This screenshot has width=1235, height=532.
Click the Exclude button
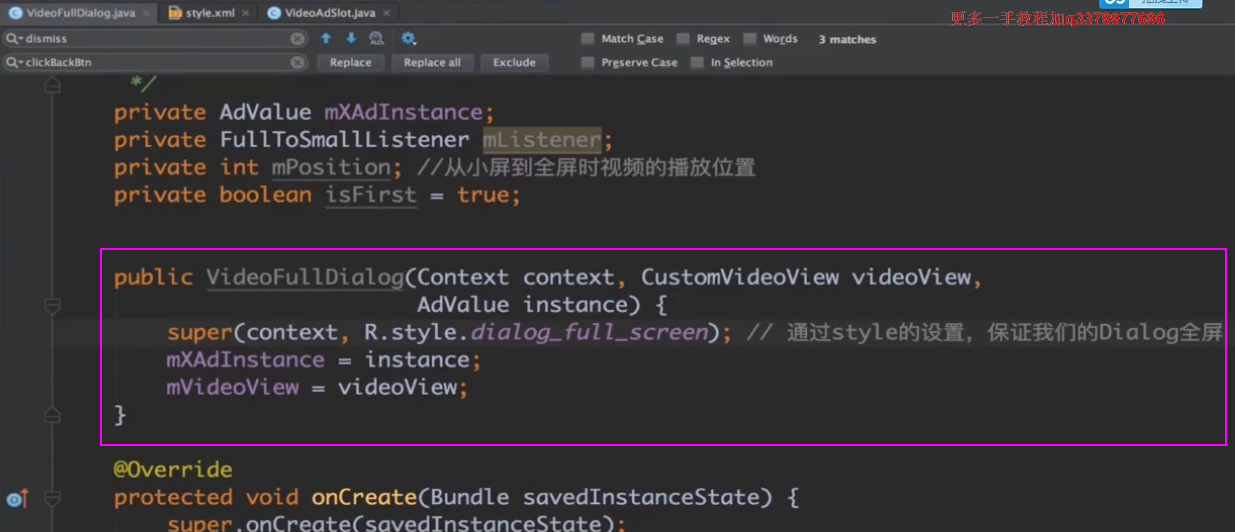pyautogui.click(x=514, y=62)
